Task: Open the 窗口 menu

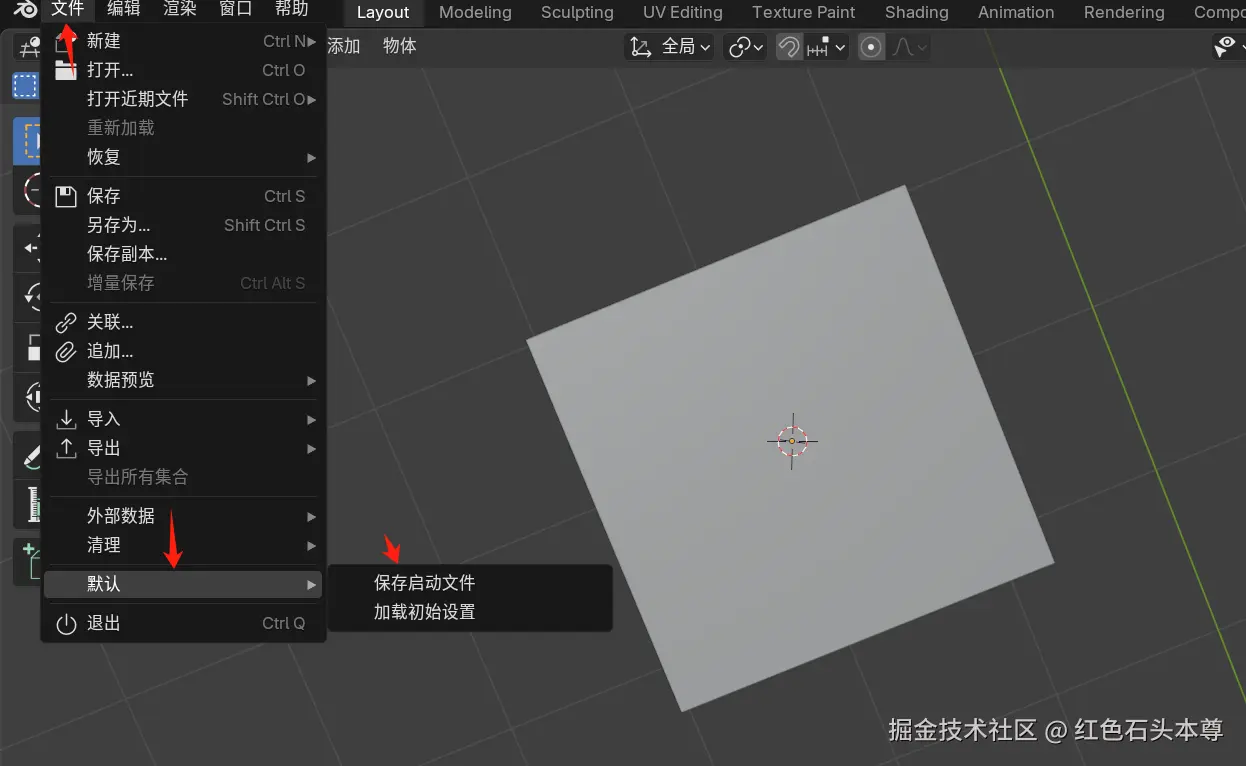Action: [236, 10]
